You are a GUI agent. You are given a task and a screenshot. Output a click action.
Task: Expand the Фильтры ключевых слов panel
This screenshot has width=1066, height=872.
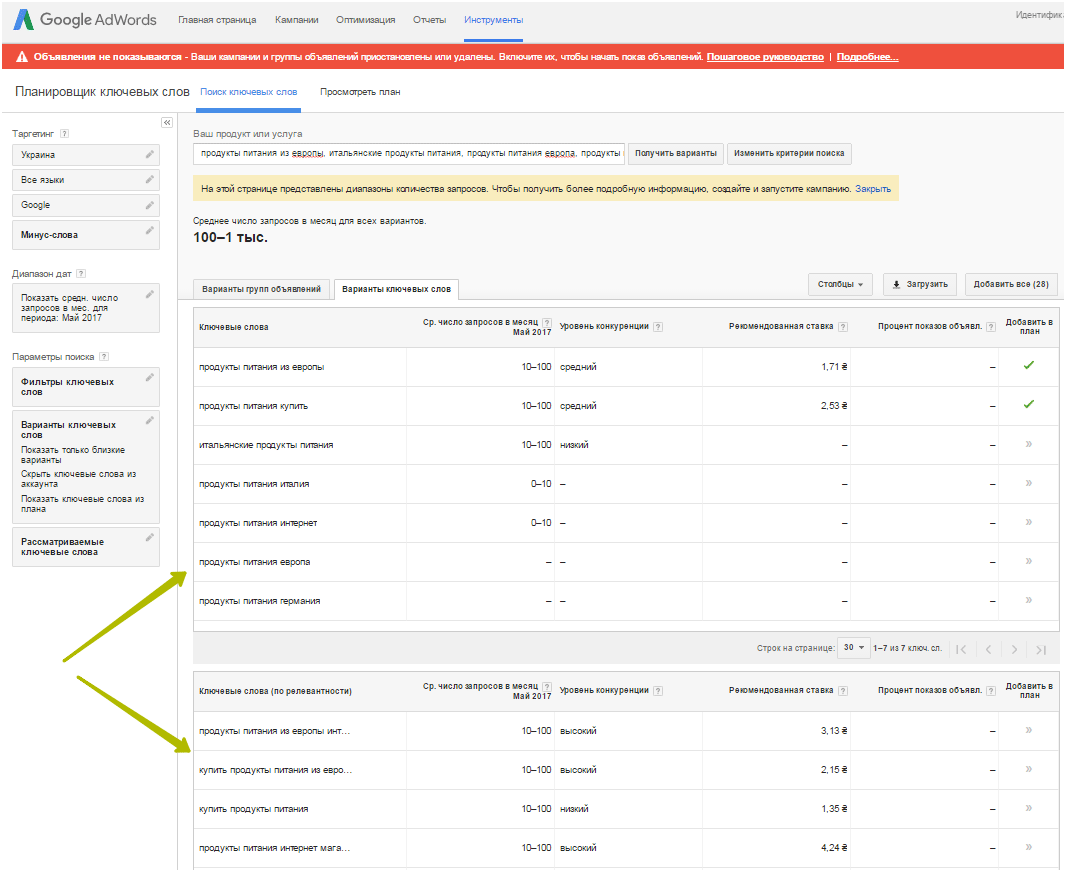tap(85, 386)
